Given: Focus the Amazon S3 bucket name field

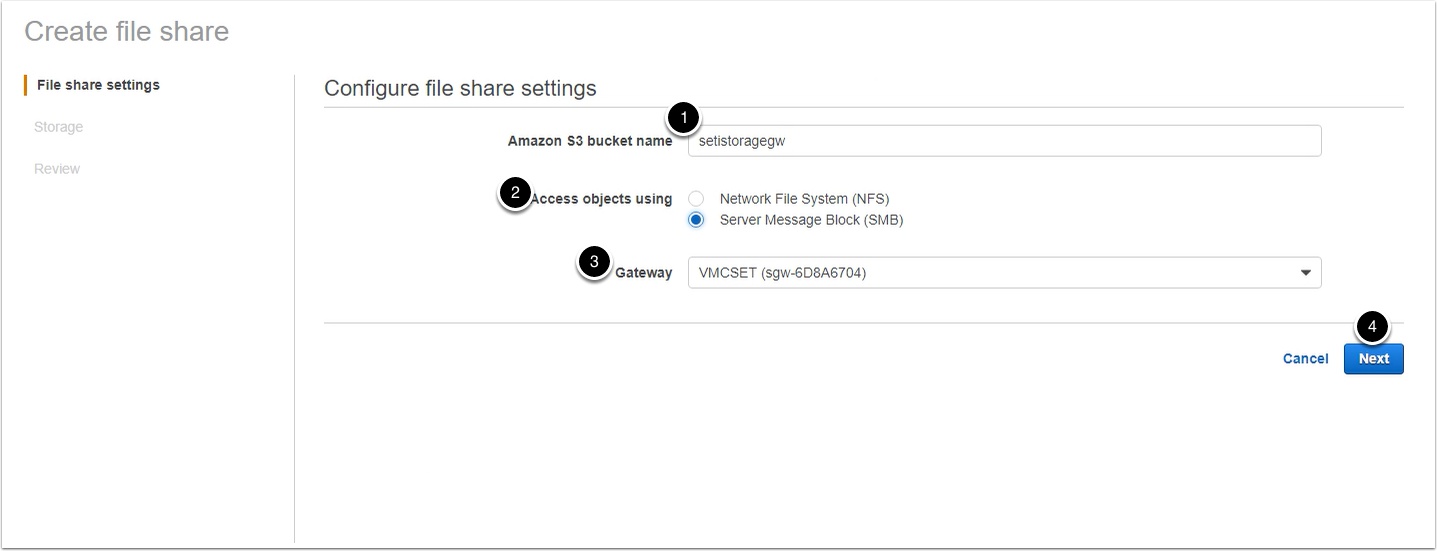Looking at the screenshot, I should pos(1004,141).
